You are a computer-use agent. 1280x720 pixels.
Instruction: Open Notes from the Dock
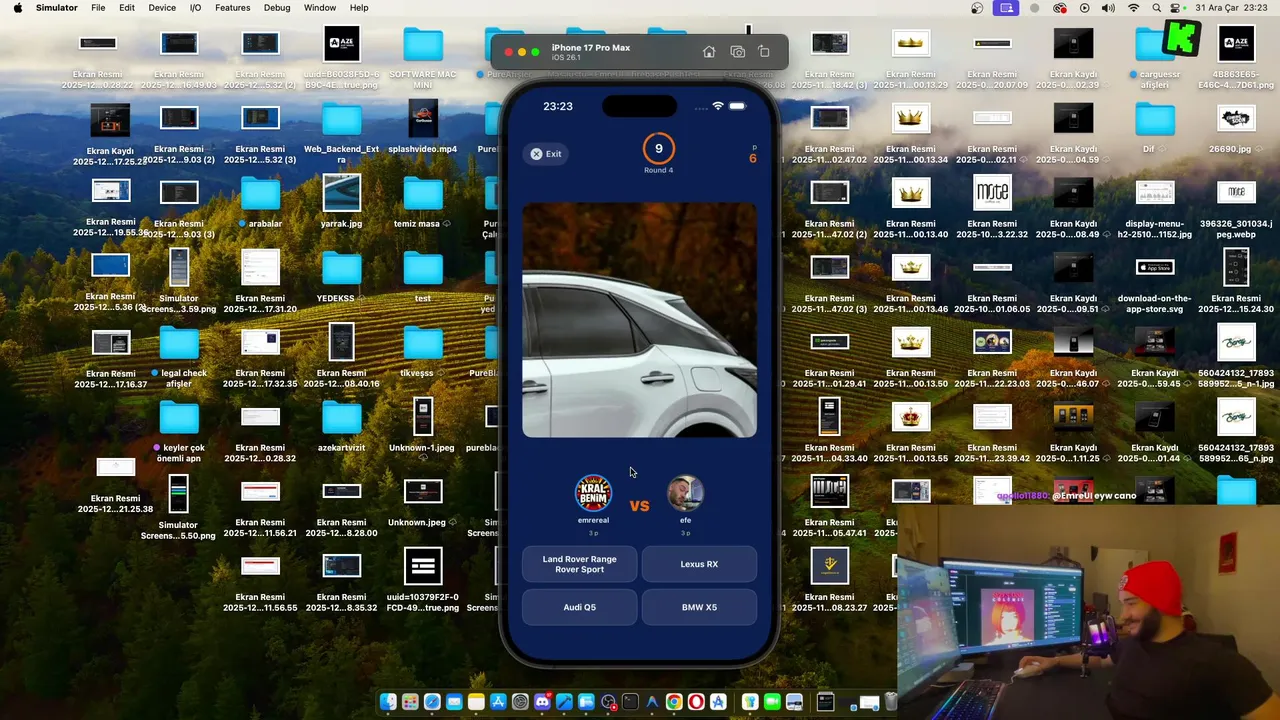click(476, 702)
